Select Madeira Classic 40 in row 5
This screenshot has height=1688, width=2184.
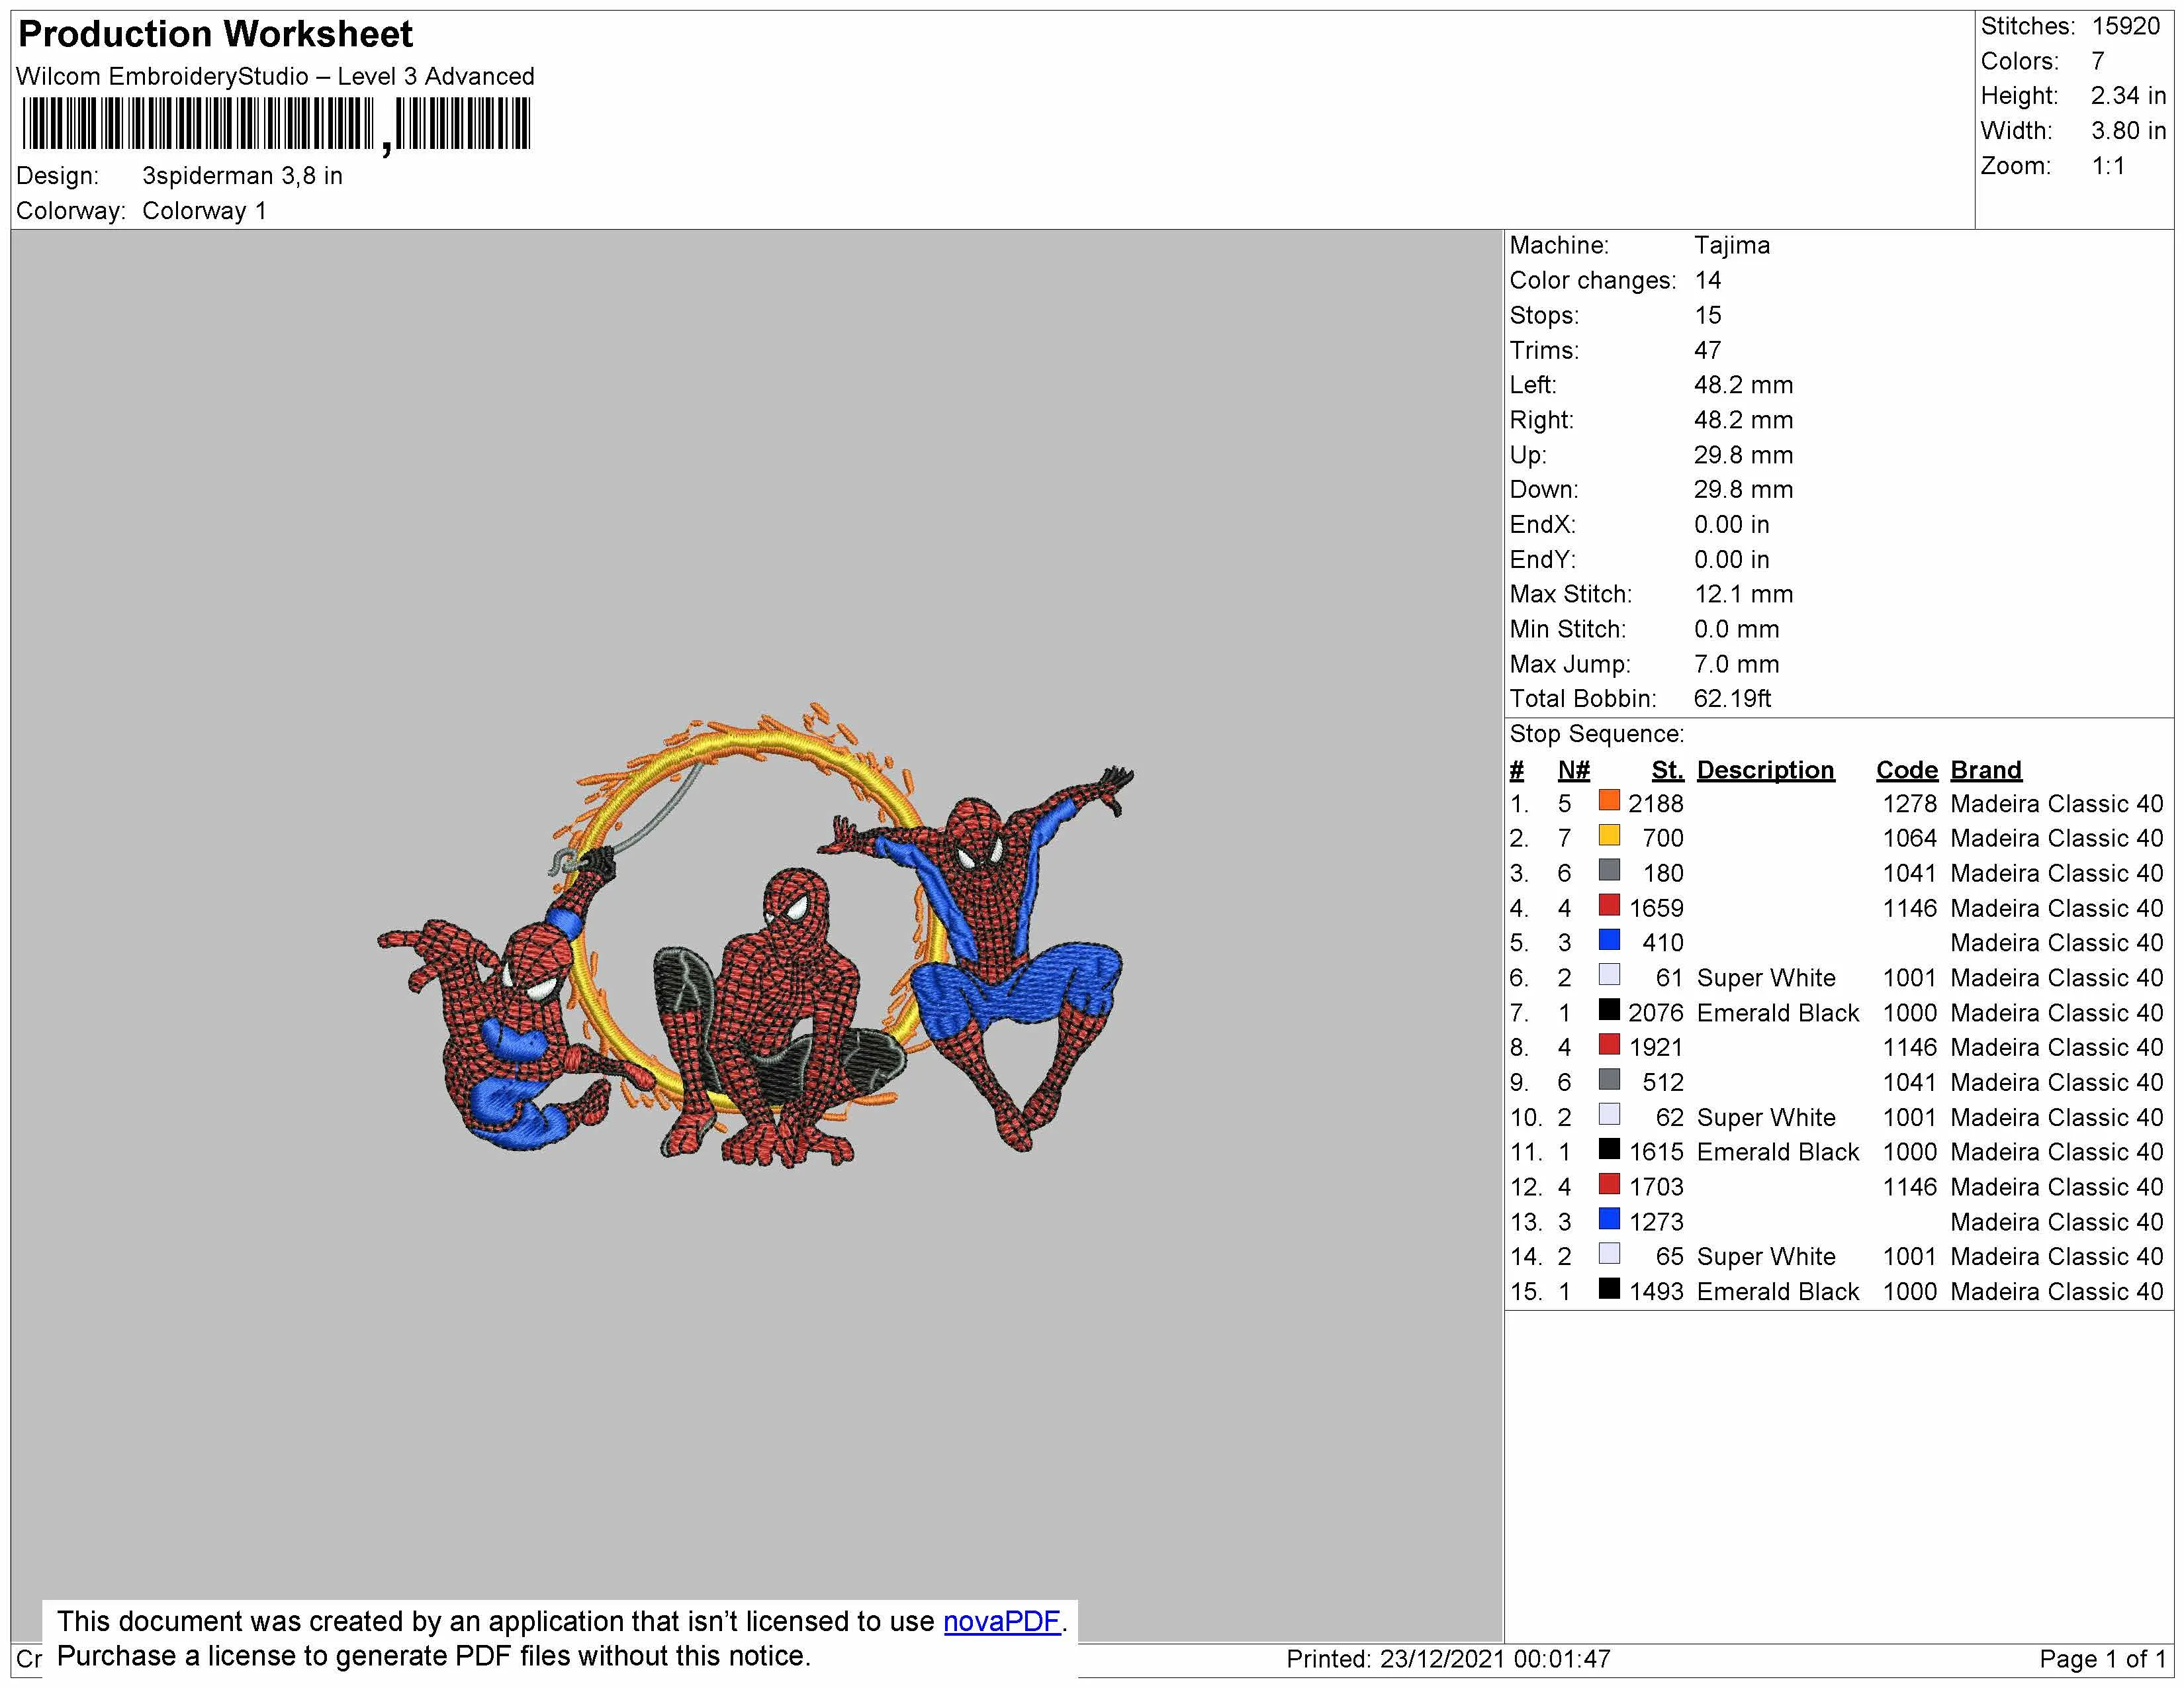pyautogui.click(x=2056, y=943)
